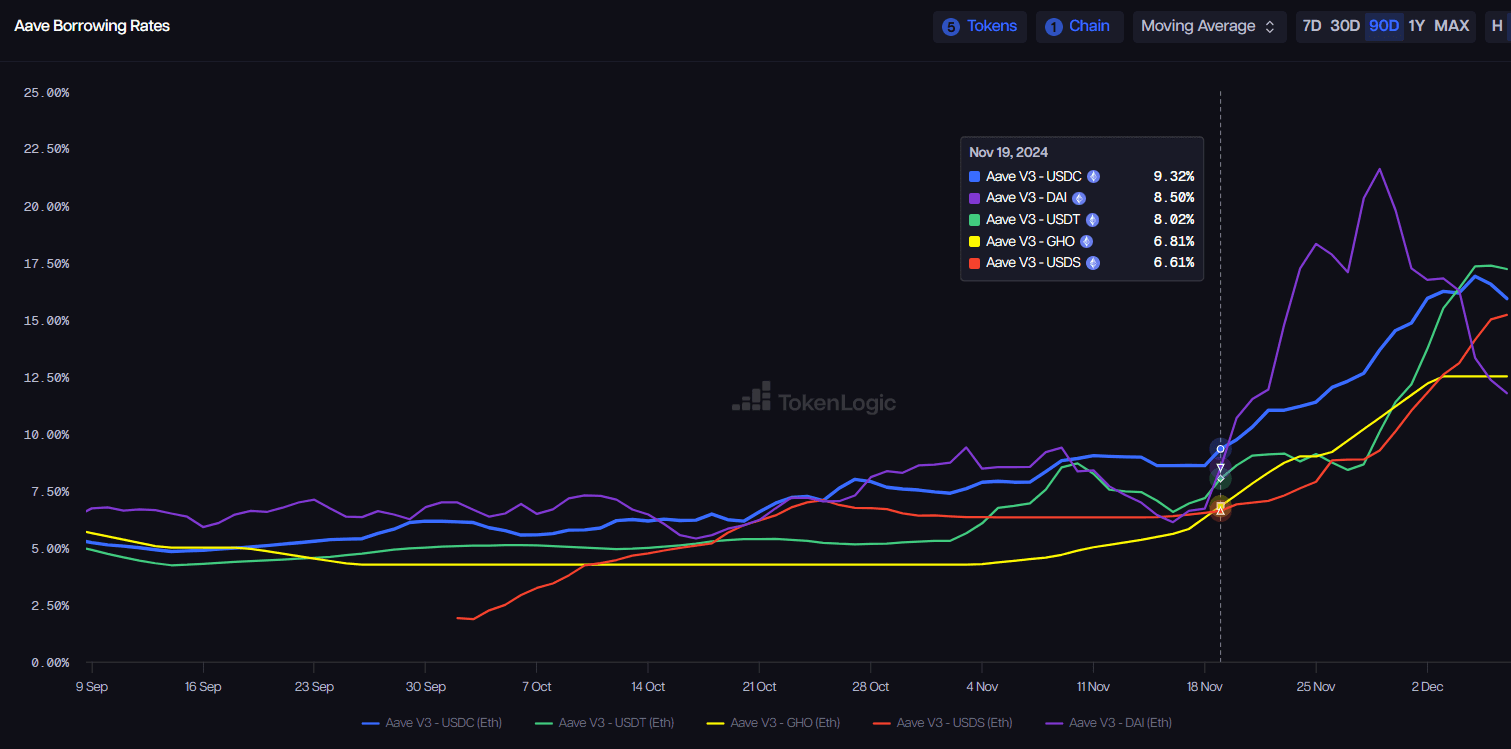Toggle Aave V3 - GHO (Eth) legend entry
Image resolution: width=1511 pixels, height=749 pixels.
[x=773, y=722]
